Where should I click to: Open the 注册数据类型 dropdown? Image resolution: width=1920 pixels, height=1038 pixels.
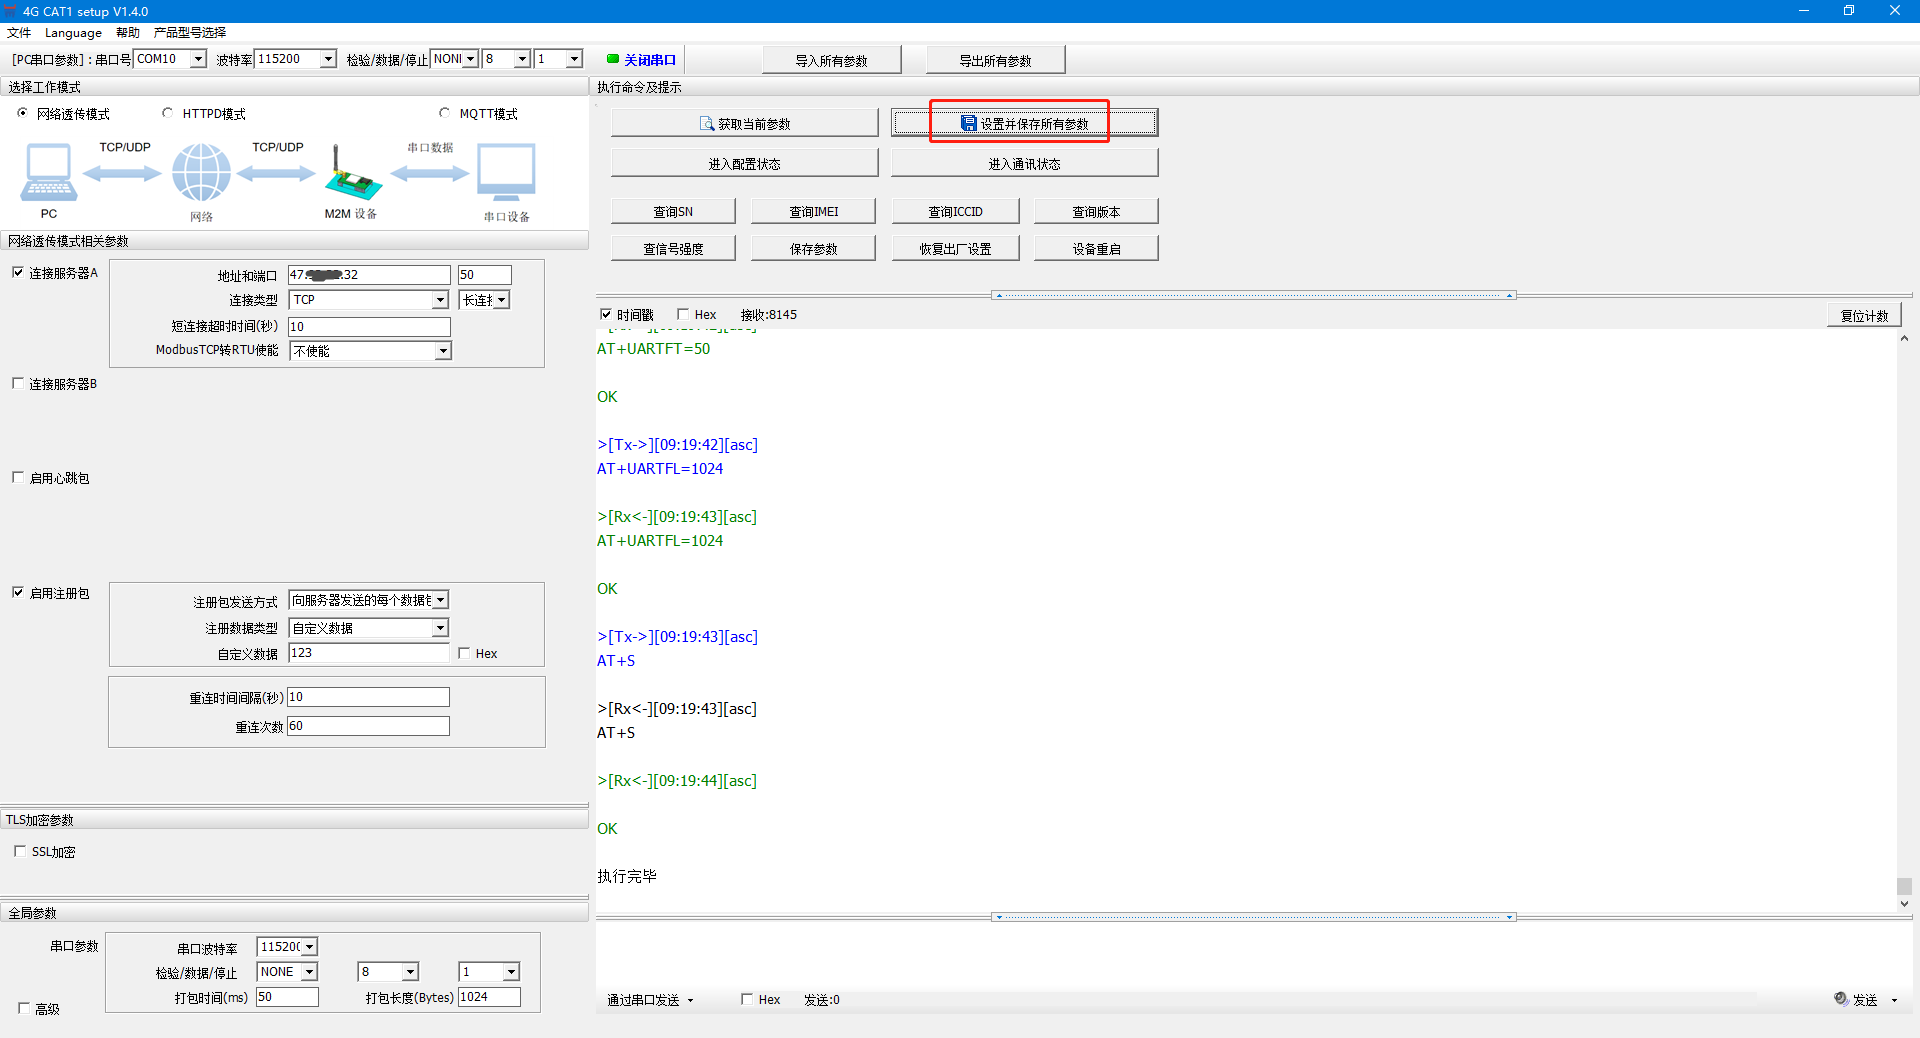440,628
